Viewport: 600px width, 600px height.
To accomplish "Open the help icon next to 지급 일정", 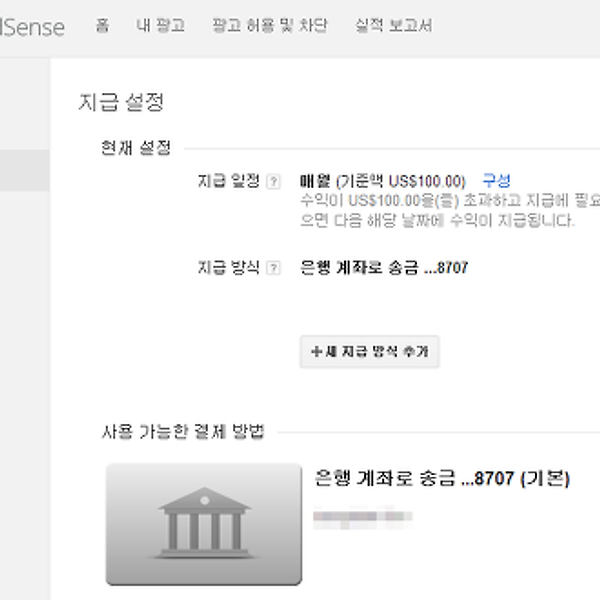I will (x=273, y=181).
